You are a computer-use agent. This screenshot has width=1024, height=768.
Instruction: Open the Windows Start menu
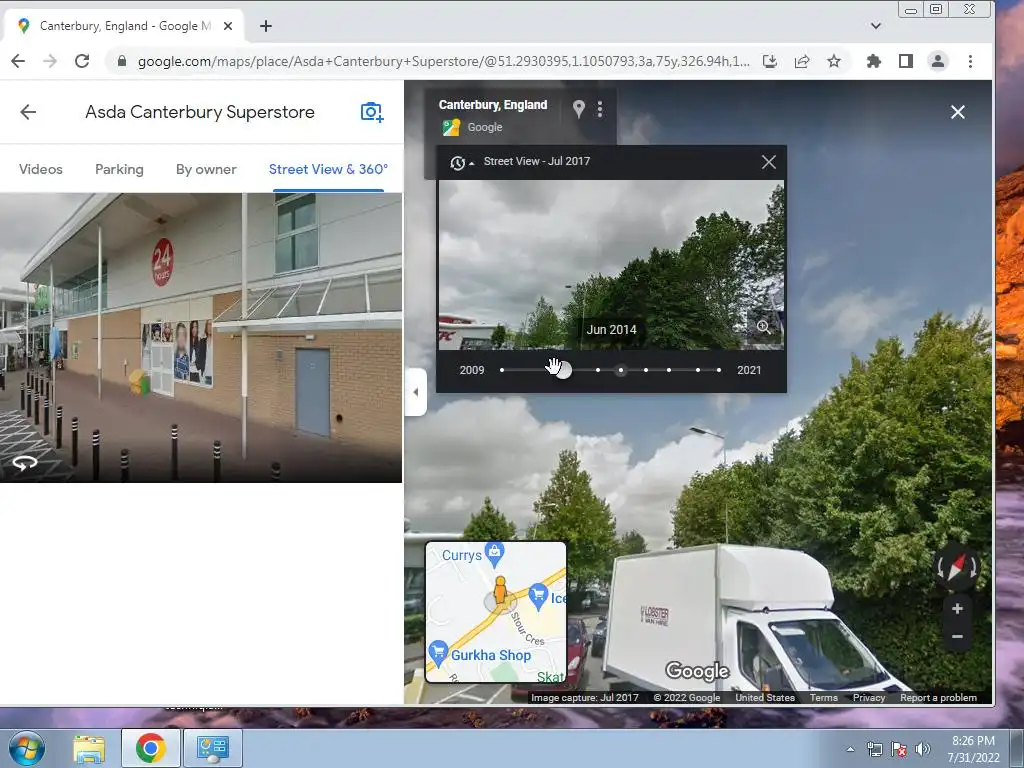27,748
